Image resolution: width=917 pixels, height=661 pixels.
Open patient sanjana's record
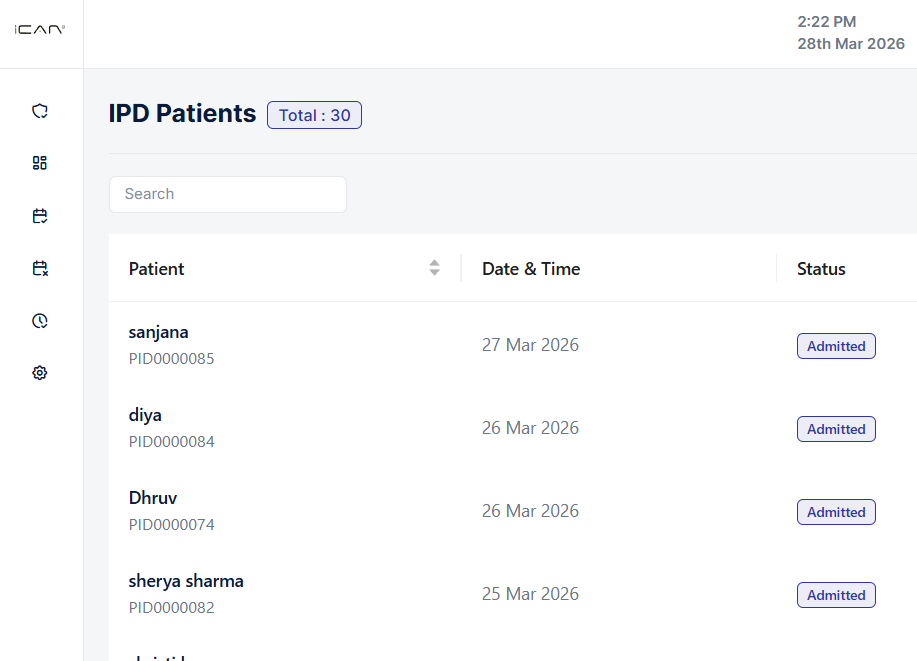click(159, 332)
